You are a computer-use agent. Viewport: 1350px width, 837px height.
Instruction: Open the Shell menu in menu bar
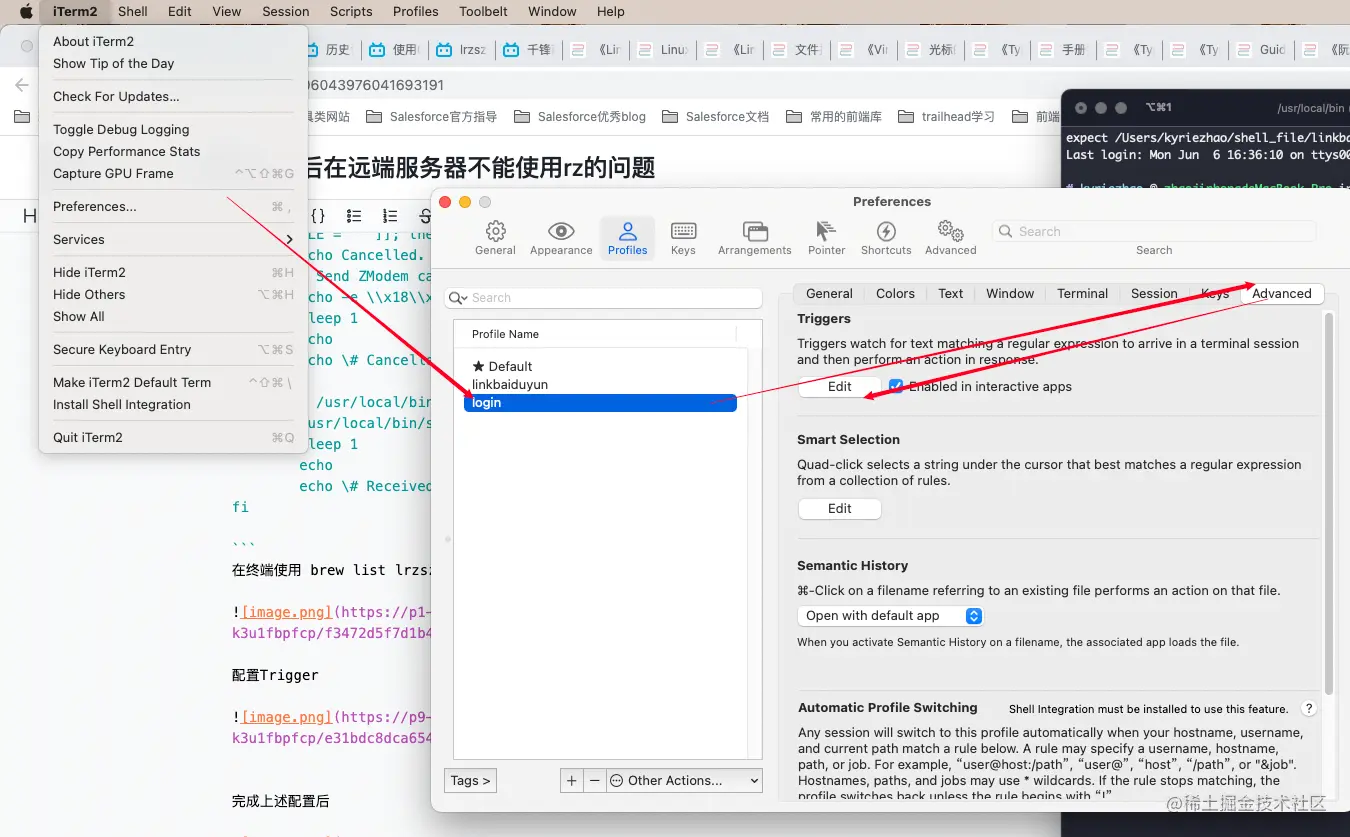coord(132,12)
